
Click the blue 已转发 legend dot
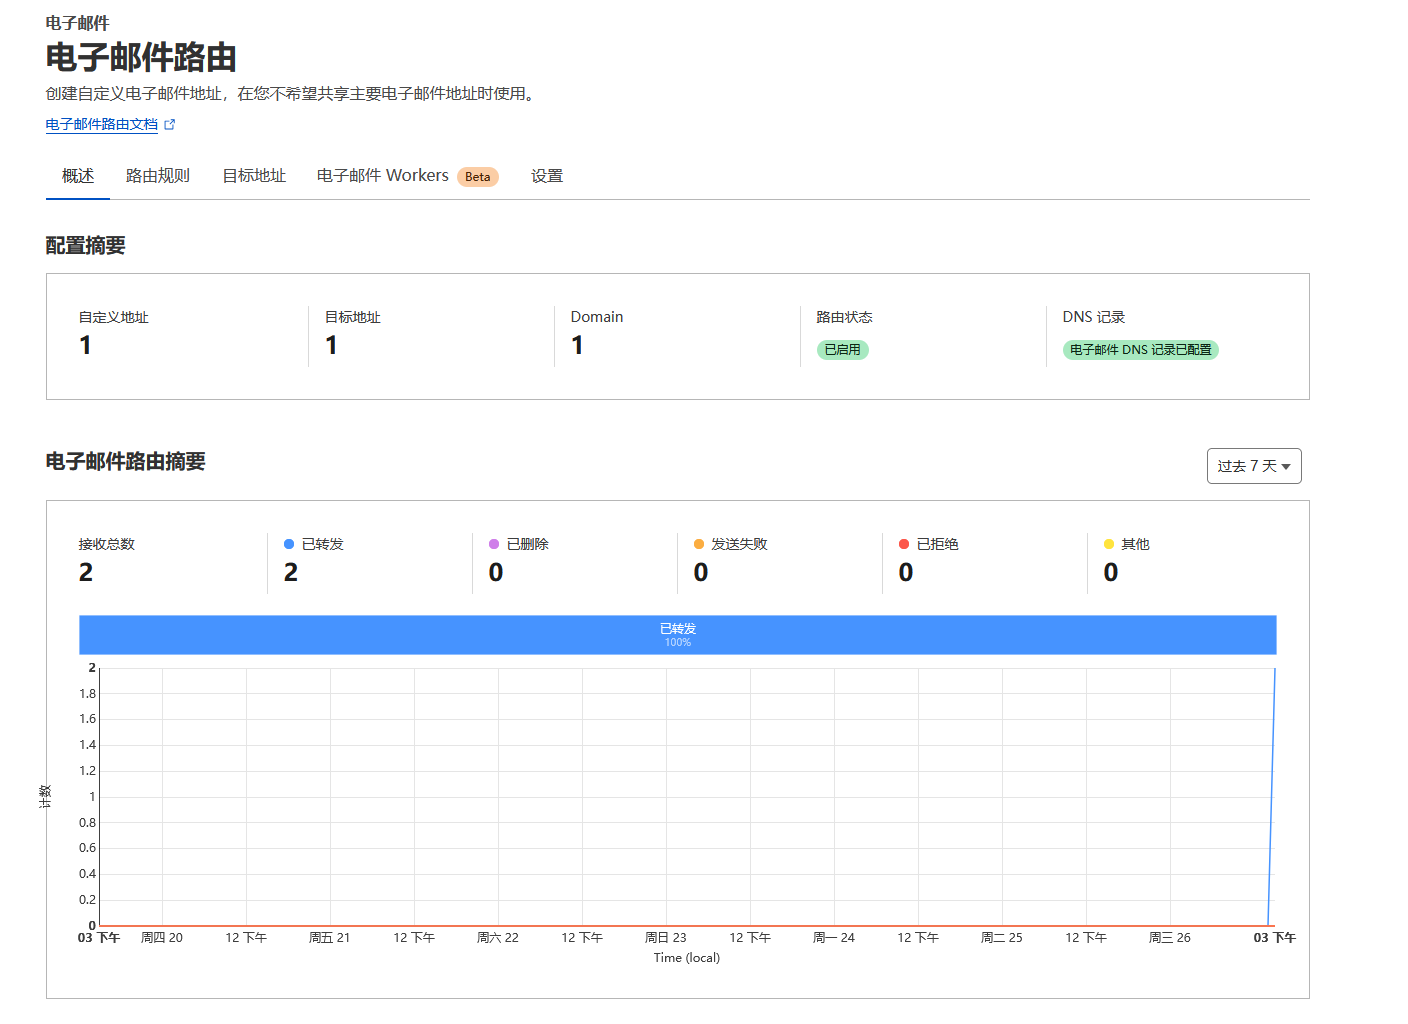pyautogui.click(x=289, y=544)
